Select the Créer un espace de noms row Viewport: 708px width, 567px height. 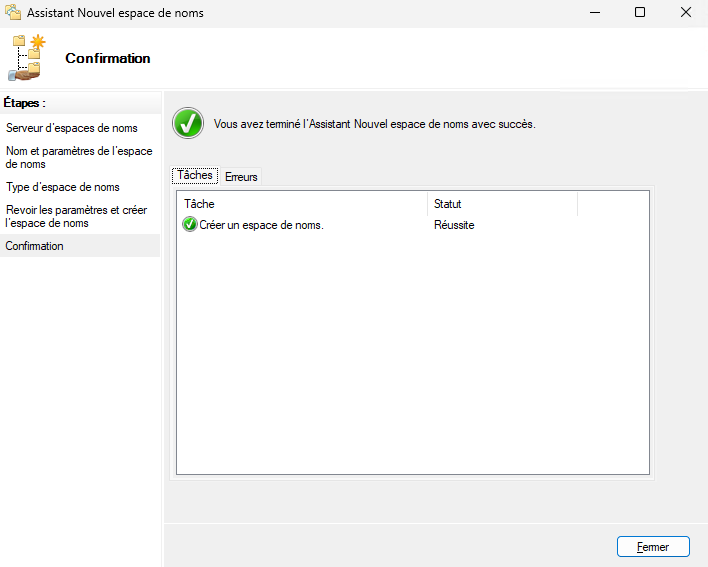[x=262, y=225]
